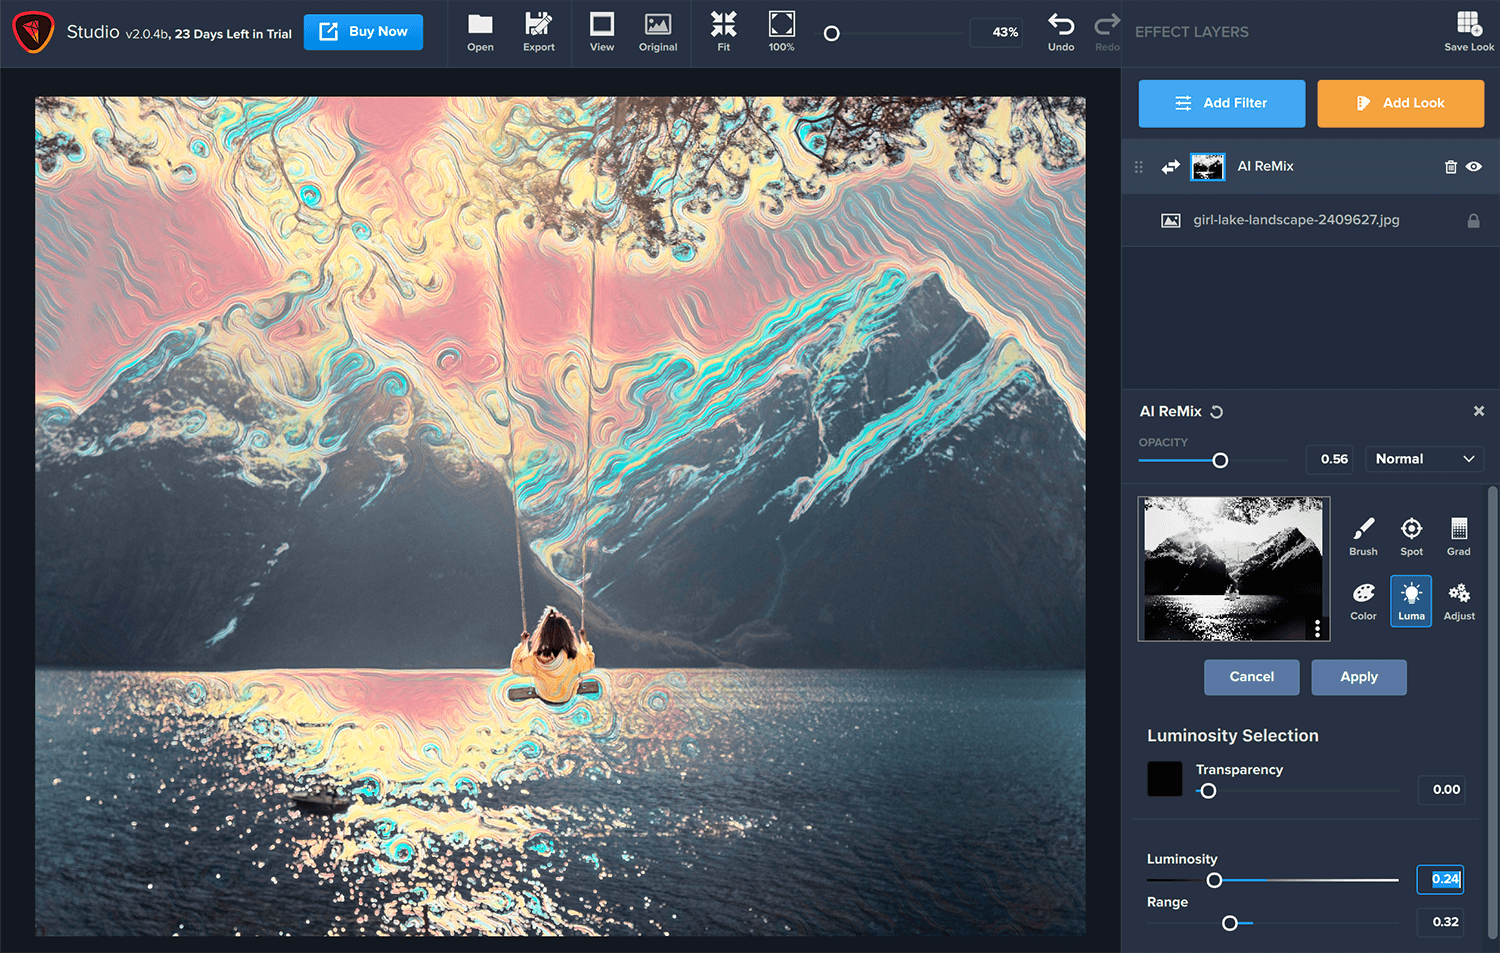The height and width of the screenshot is (953, 1500).
Task: Click the AI ReMix layer thumbnail
Action: pos(1208,167)
